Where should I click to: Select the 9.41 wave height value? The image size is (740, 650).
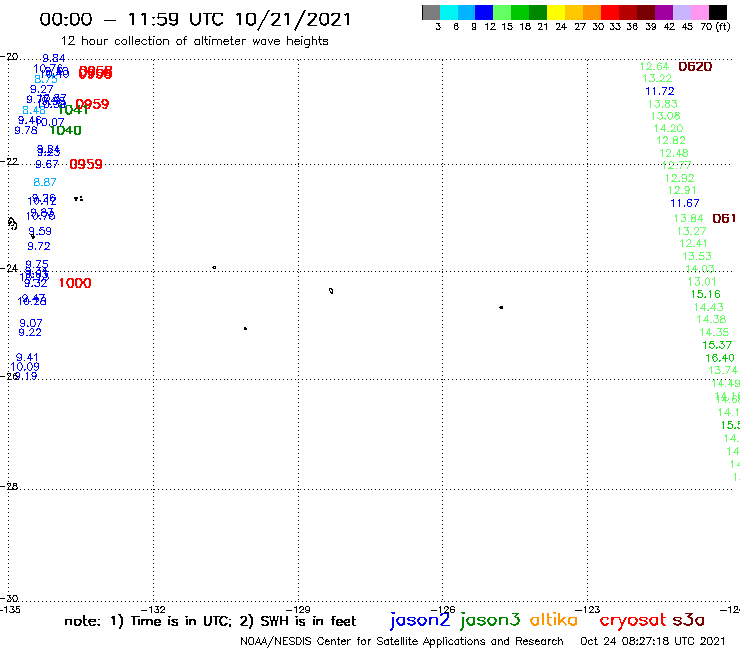(27, 357)
